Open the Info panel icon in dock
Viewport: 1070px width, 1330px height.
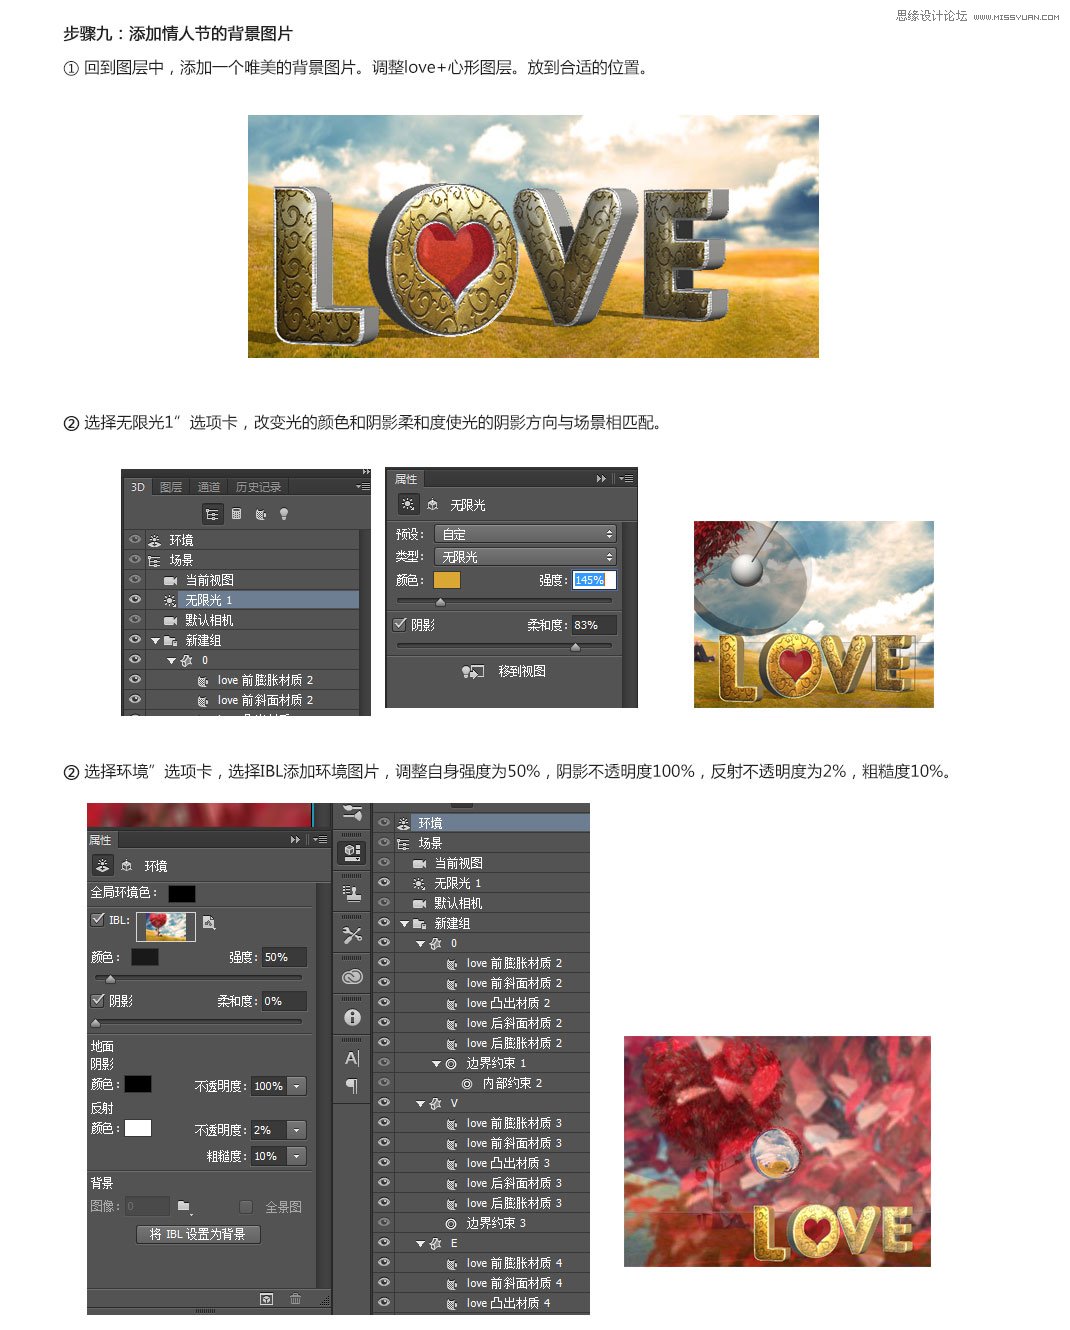(352, 1017)
